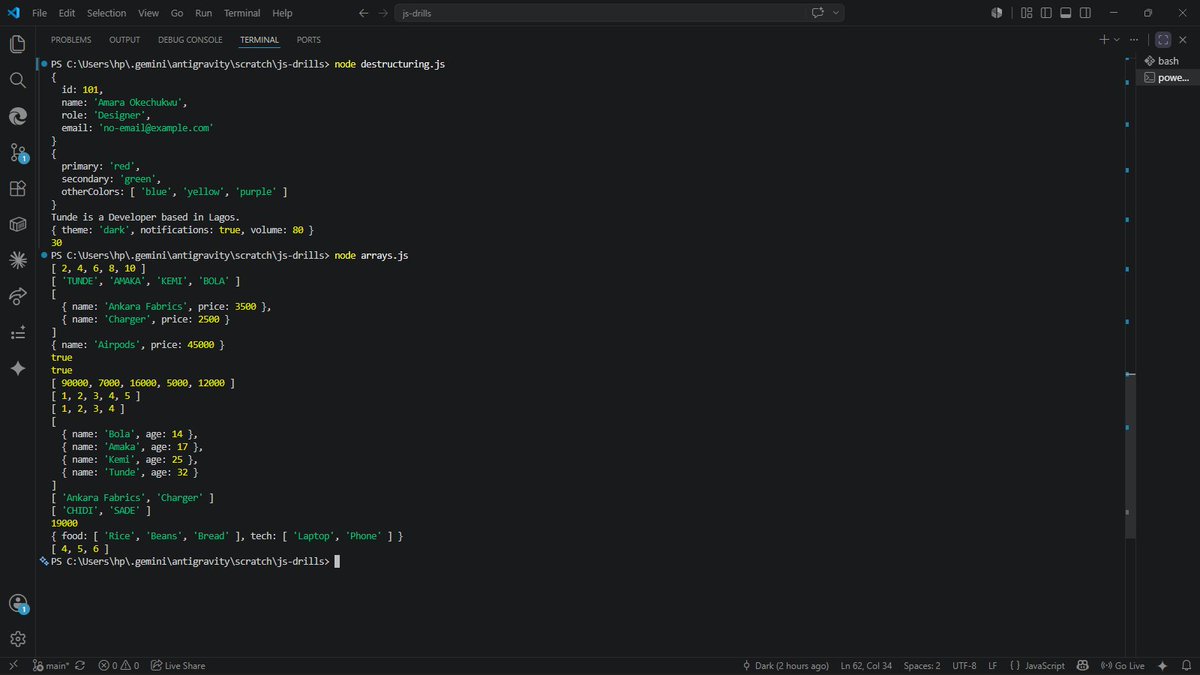Open the chat icon next to the search bar
This screenshot has width=1200, height=675.
click(x=817, y=13)
